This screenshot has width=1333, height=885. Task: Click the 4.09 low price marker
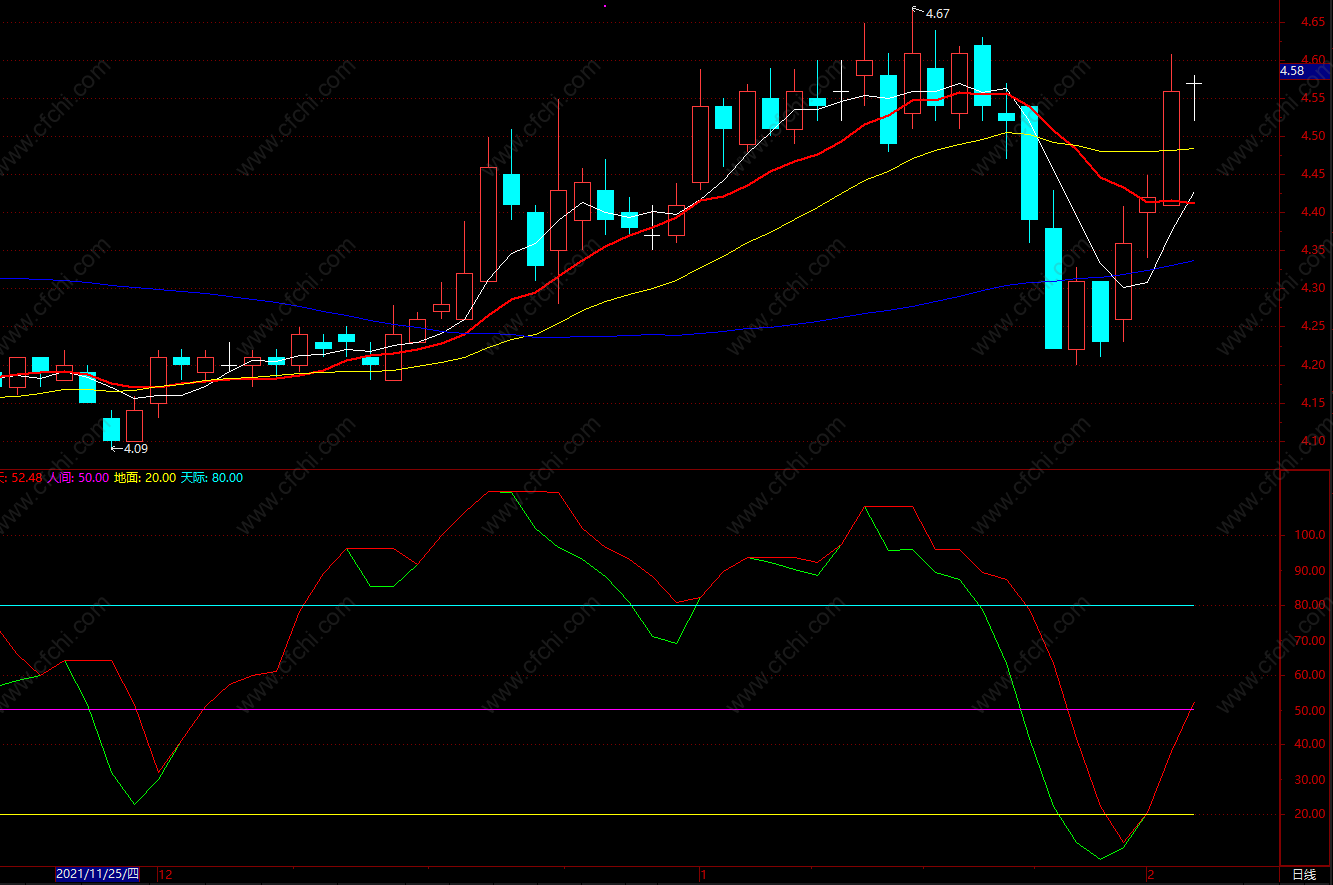[x=135, y=448]
